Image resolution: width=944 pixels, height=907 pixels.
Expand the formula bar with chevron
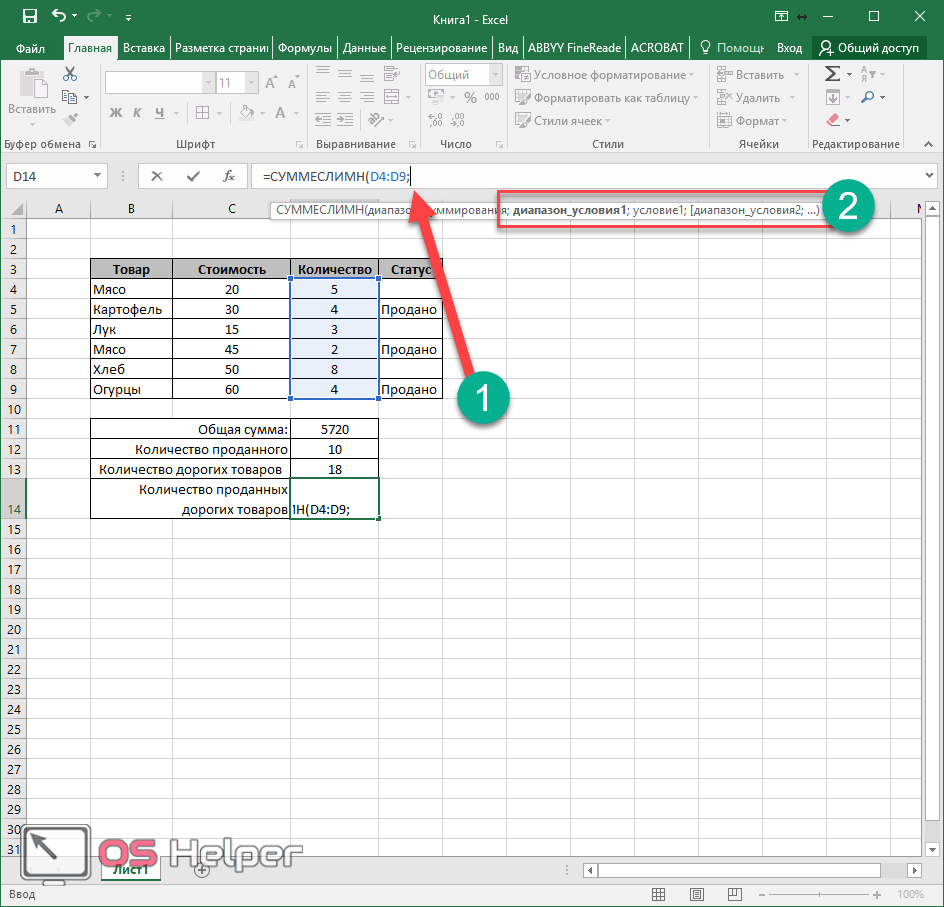click(931, 176)
